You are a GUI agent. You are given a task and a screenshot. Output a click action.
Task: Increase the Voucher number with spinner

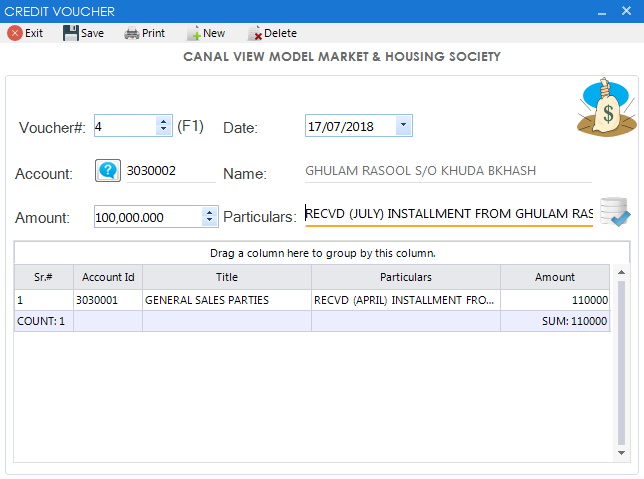tap(163, 122)
